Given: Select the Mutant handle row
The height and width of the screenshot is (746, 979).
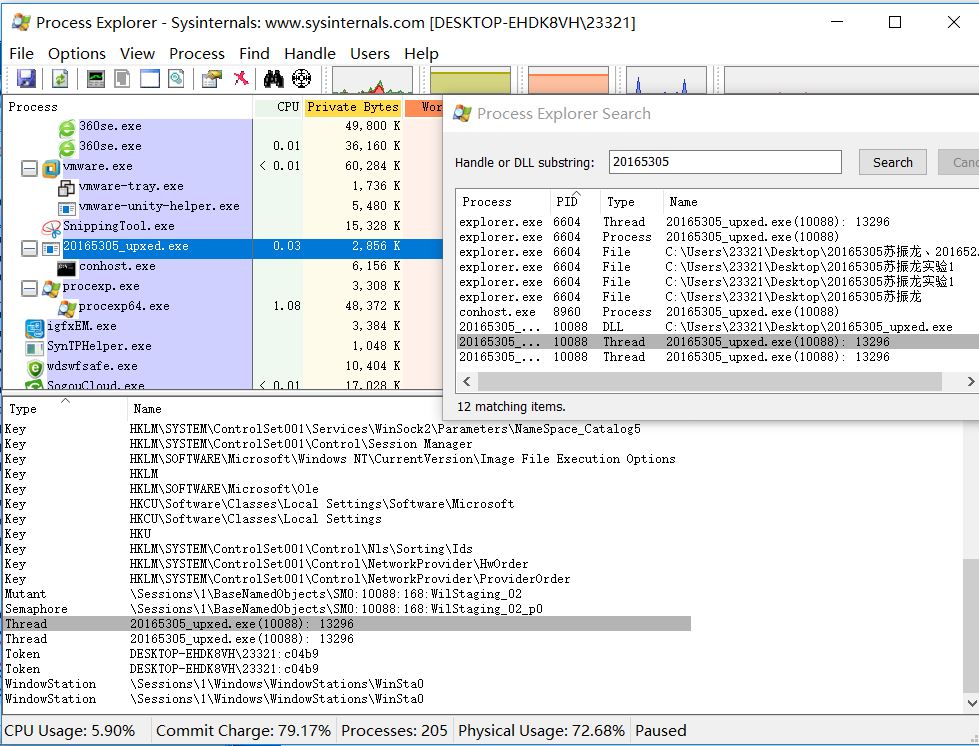Looking at the screenshot, I should click(x=347, y=594).
